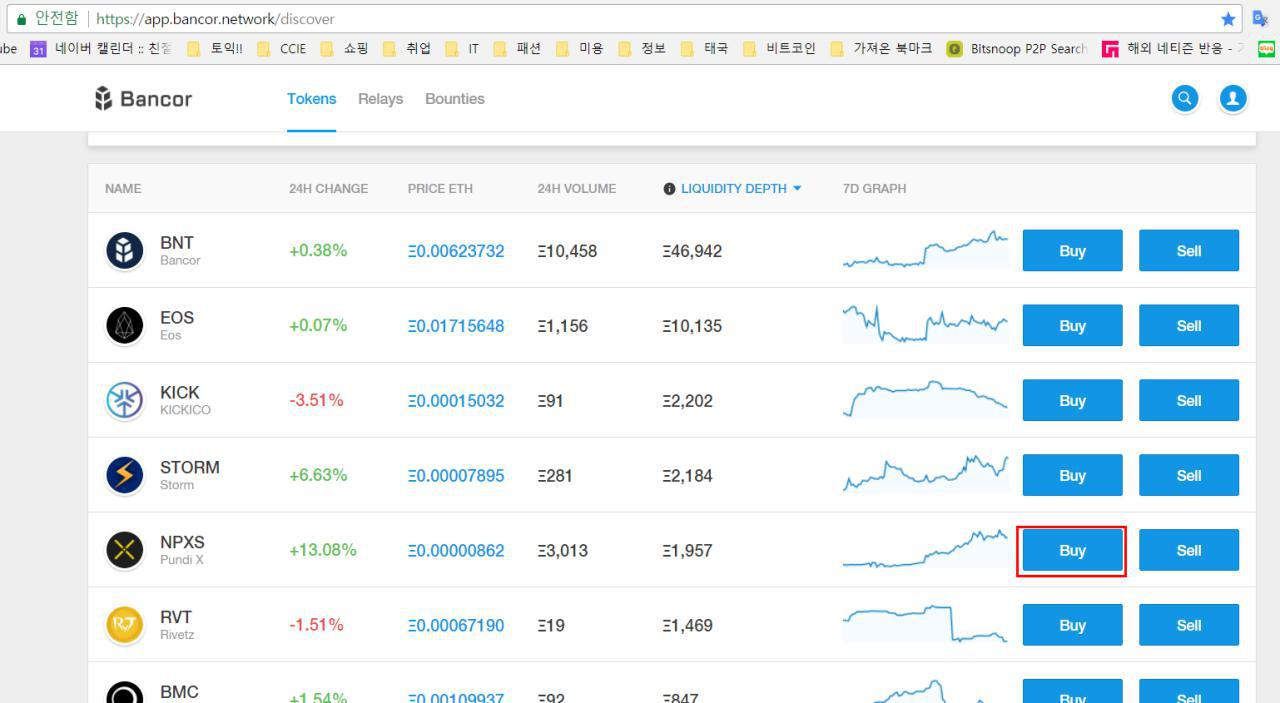Open STORM price Ξ0.00007895
The width and height of the screenshot is (1280, 703).
tap(456, 476)
